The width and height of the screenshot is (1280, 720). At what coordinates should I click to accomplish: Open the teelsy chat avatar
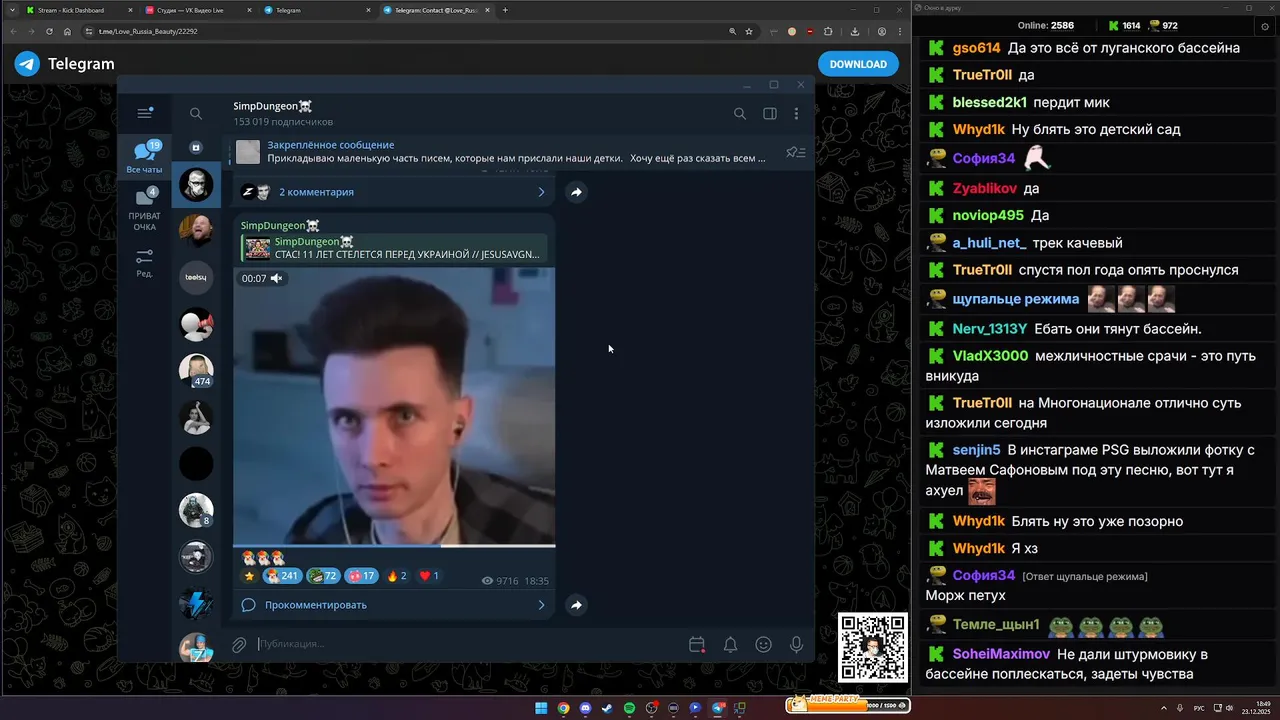click(x=196, y=277)
